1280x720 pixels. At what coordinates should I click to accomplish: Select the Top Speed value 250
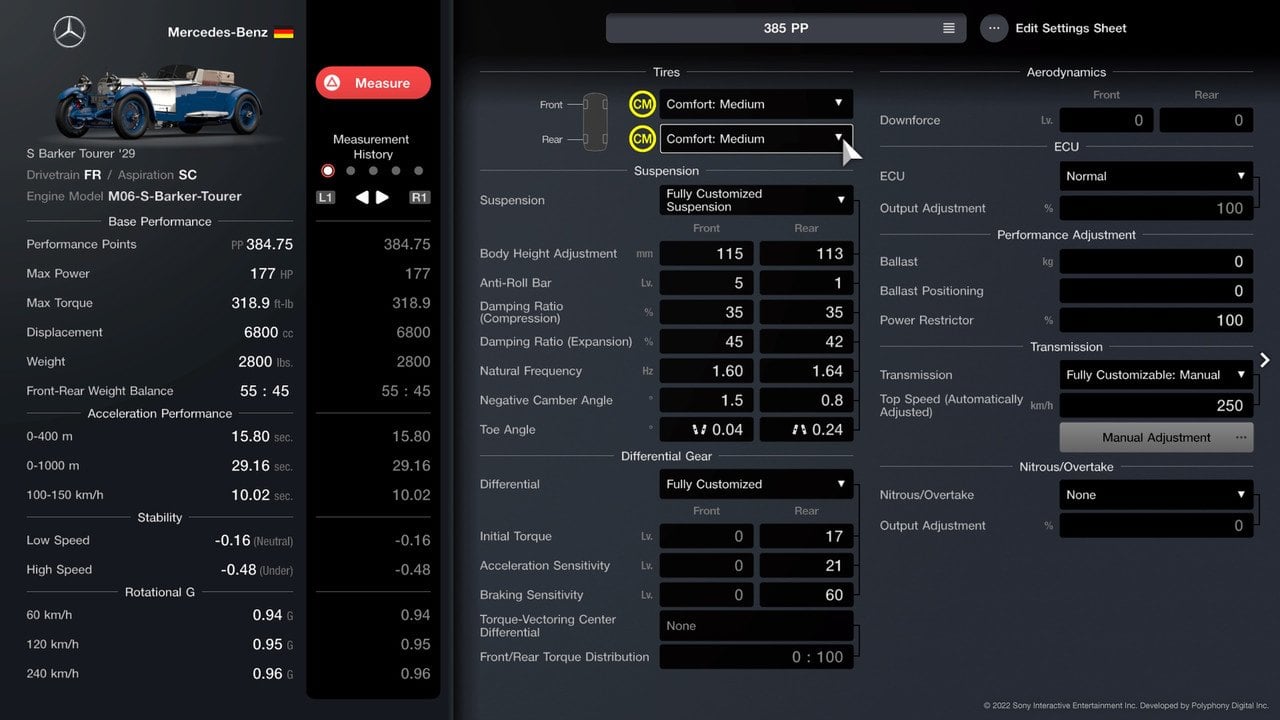pyautogui.click(x=1156, y=405)
